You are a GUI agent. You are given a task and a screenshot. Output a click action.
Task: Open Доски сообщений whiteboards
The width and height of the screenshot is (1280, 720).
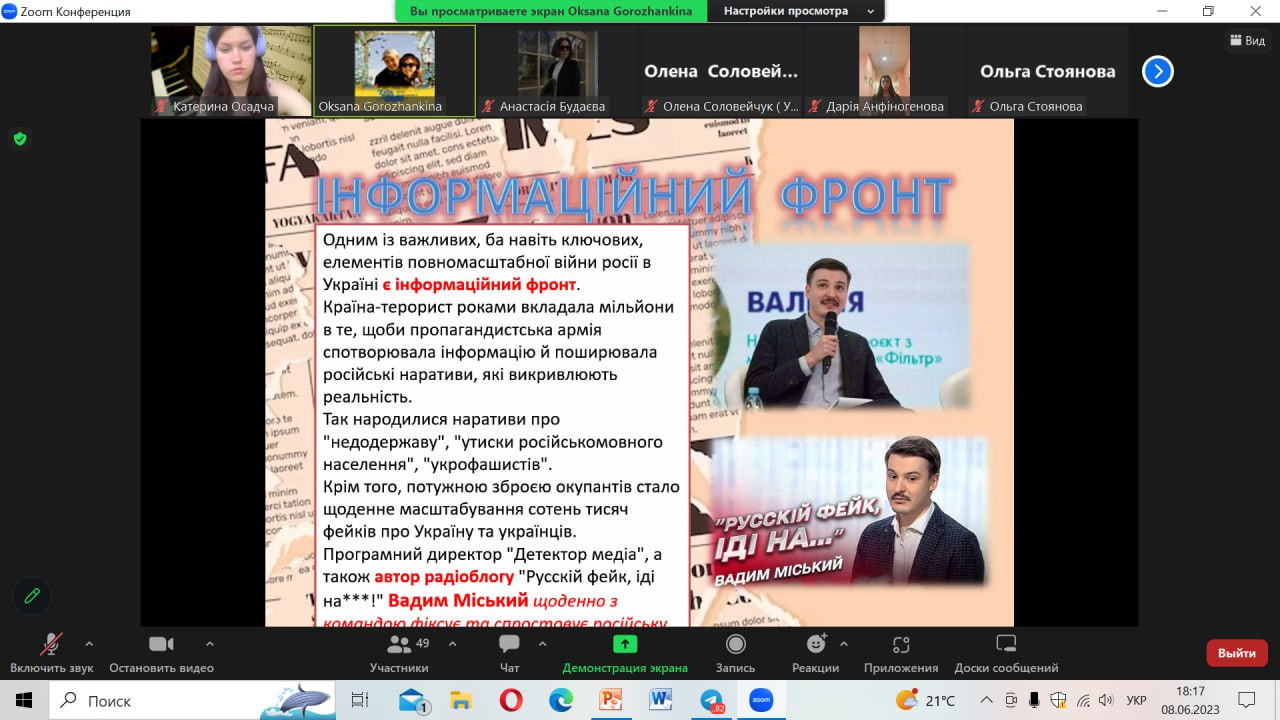pyautogui.click(x=1006, y=654)
